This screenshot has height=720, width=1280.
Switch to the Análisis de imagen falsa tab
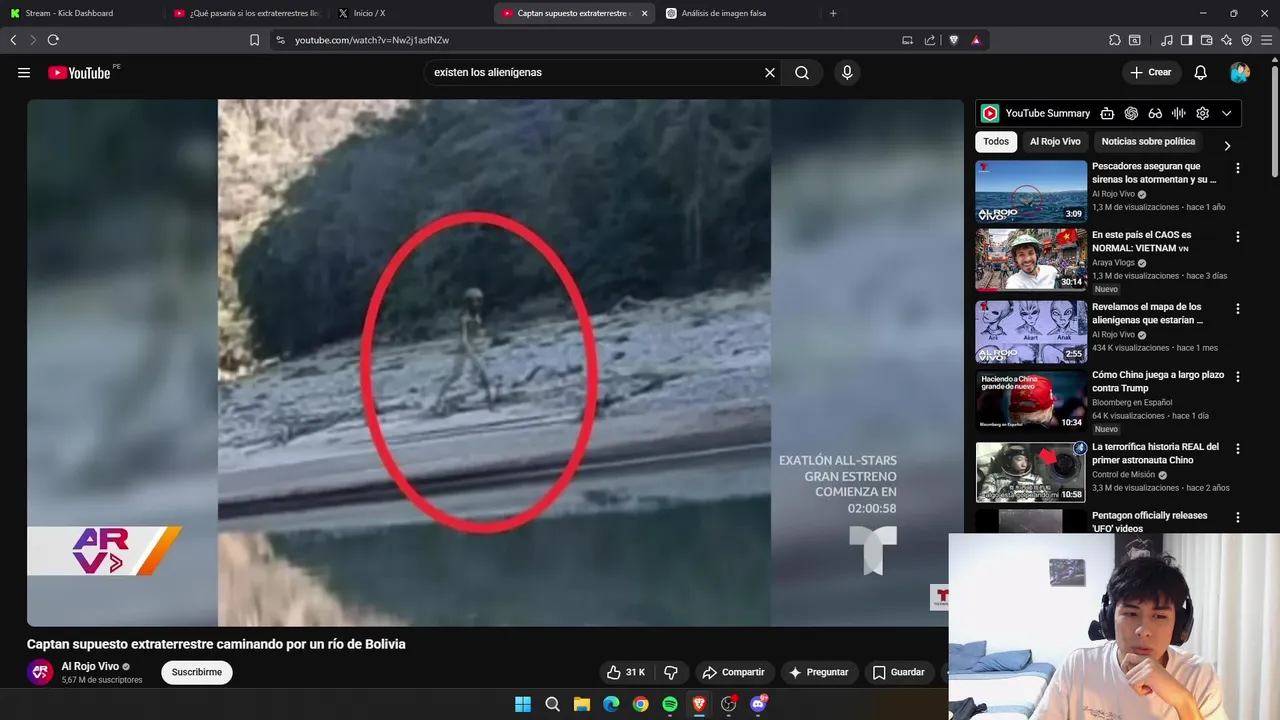coord(735,13)
